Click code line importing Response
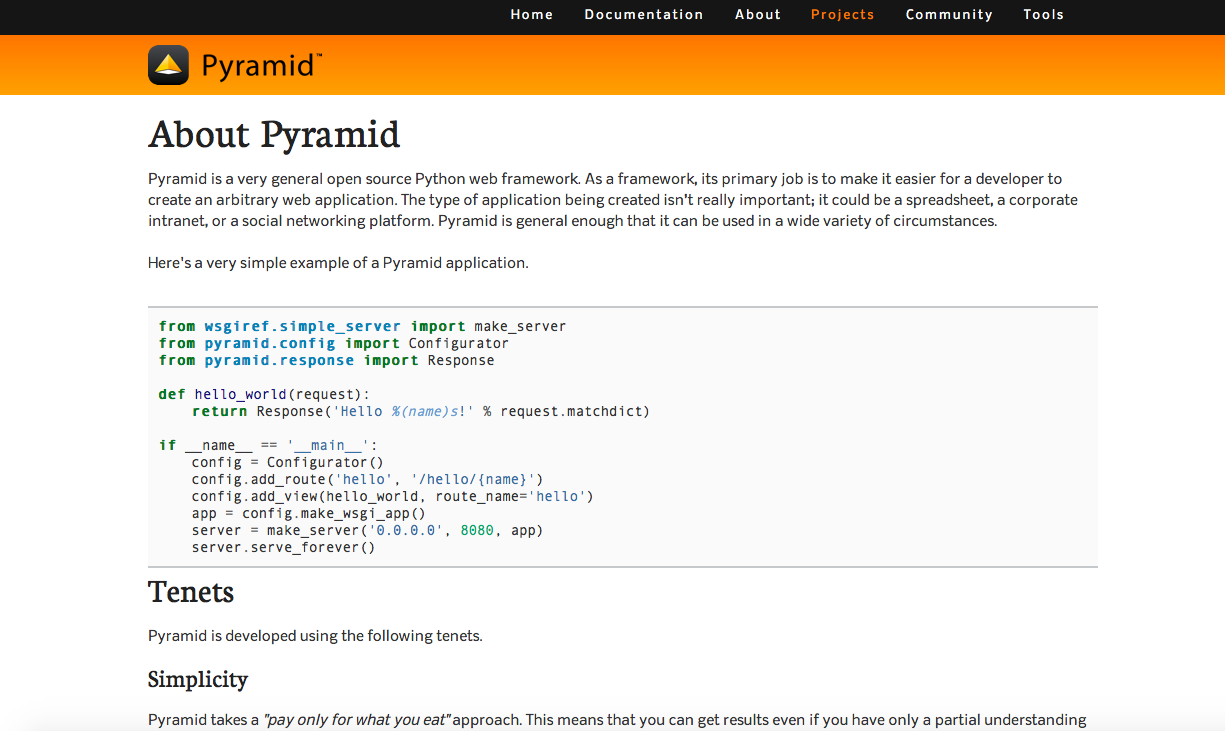The width and height of the screenshot is (1225, 731). point(326,360)
